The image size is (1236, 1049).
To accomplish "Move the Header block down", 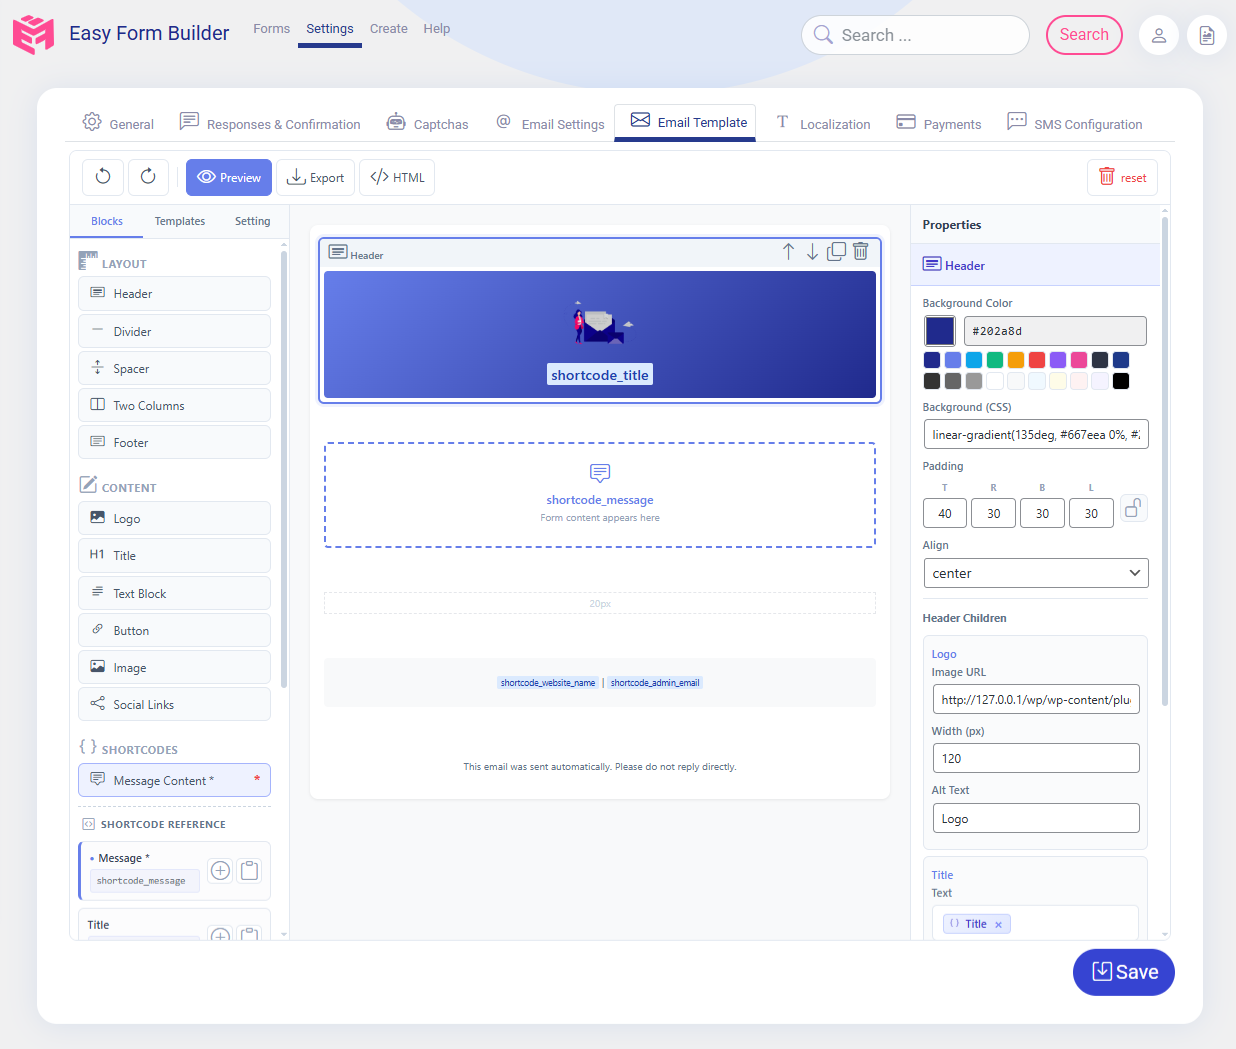I will tap(812, 251).
